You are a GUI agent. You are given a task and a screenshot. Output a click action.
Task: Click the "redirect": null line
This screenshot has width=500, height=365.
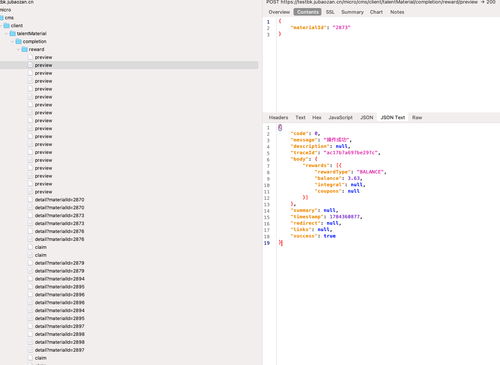[x=315, y=223]
